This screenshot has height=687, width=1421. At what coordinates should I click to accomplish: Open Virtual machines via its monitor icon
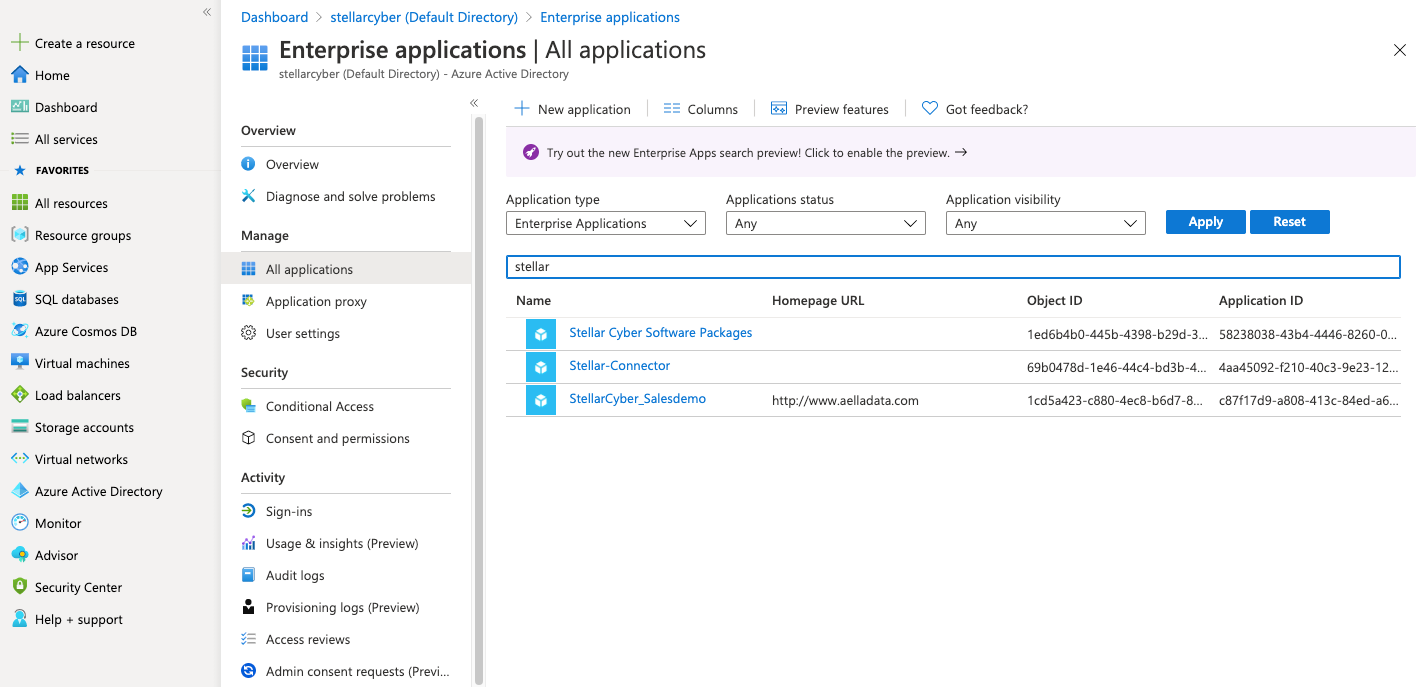coord(19,363)
